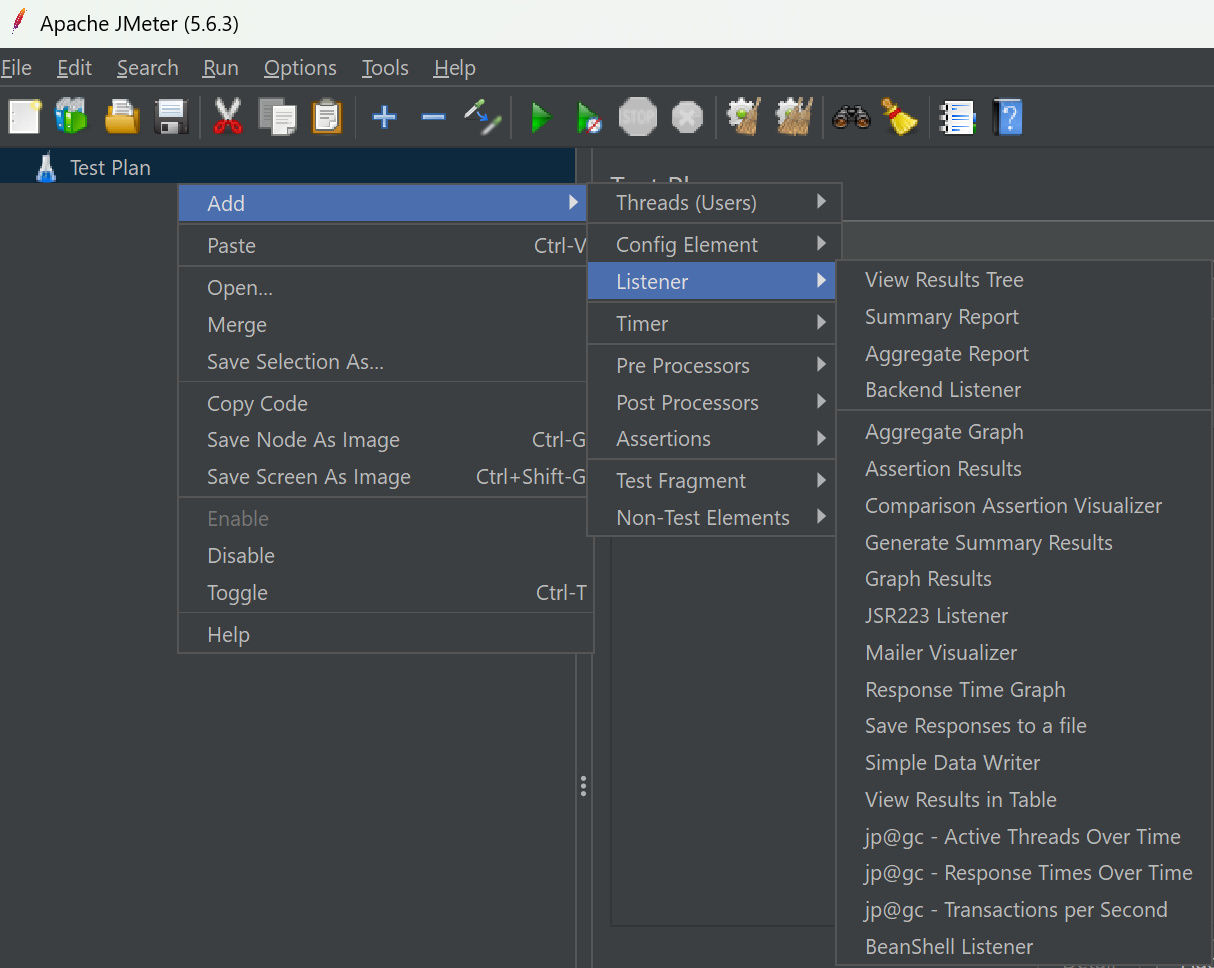The height and width of the screenshot is (968, 1214).
Task: Add jp@gc - Transactions per Second
Action: [1024, 910]
